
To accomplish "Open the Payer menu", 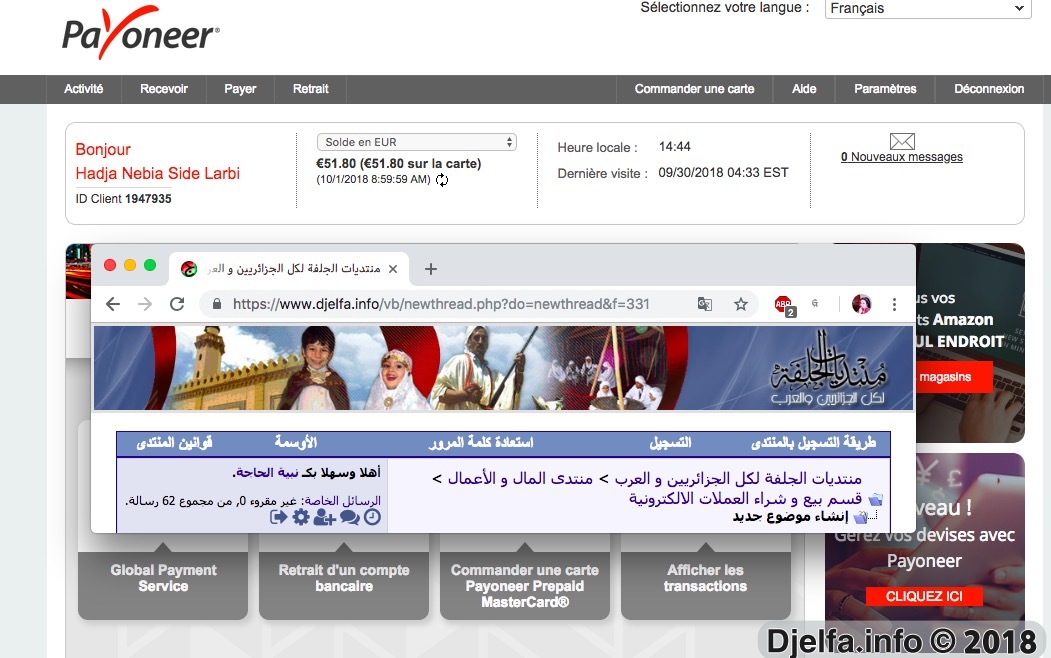I will [240, 89].
